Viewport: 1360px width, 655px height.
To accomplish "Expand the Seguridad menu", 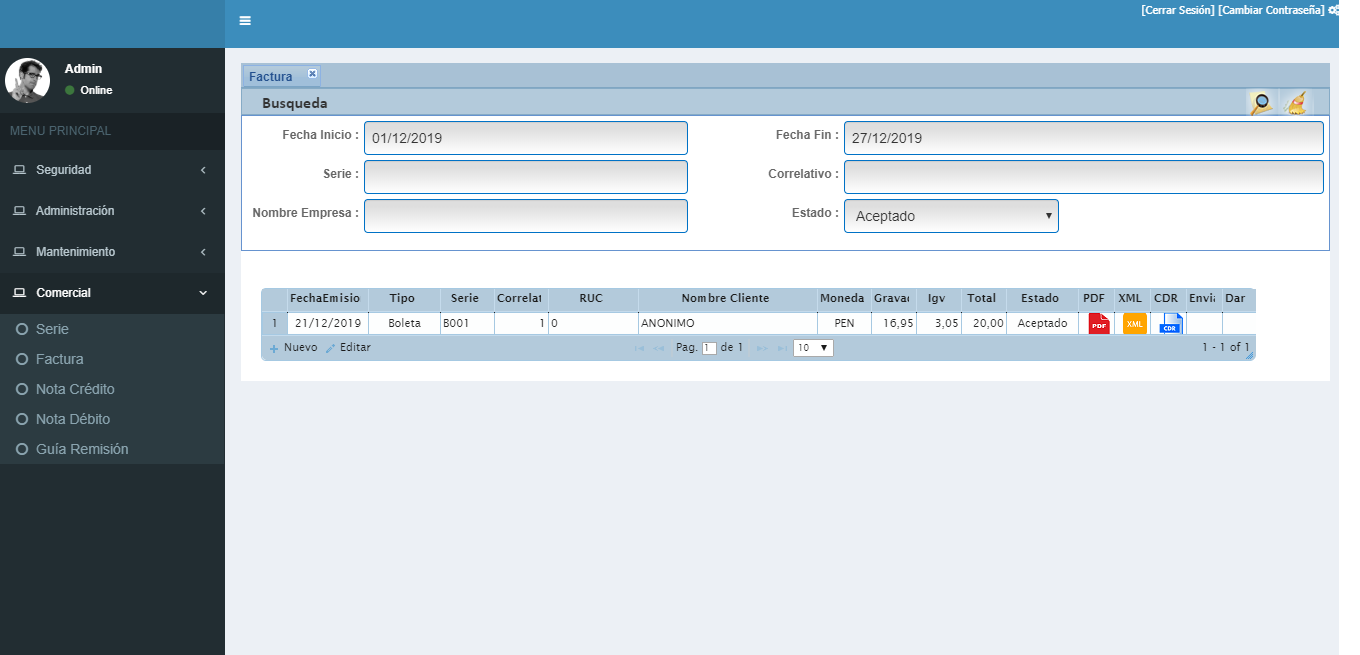I will [112, 170].
